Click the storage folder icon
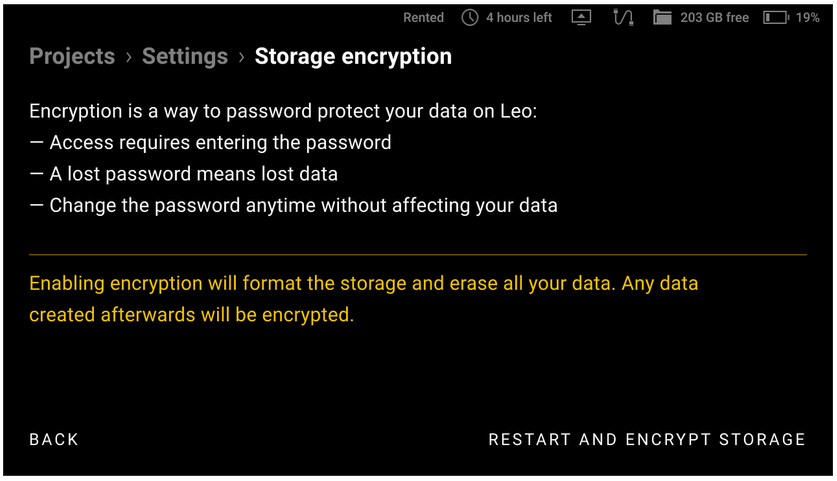Image resolution: width=837 pixels, height=481 pixels. click(x=662, y=18)
